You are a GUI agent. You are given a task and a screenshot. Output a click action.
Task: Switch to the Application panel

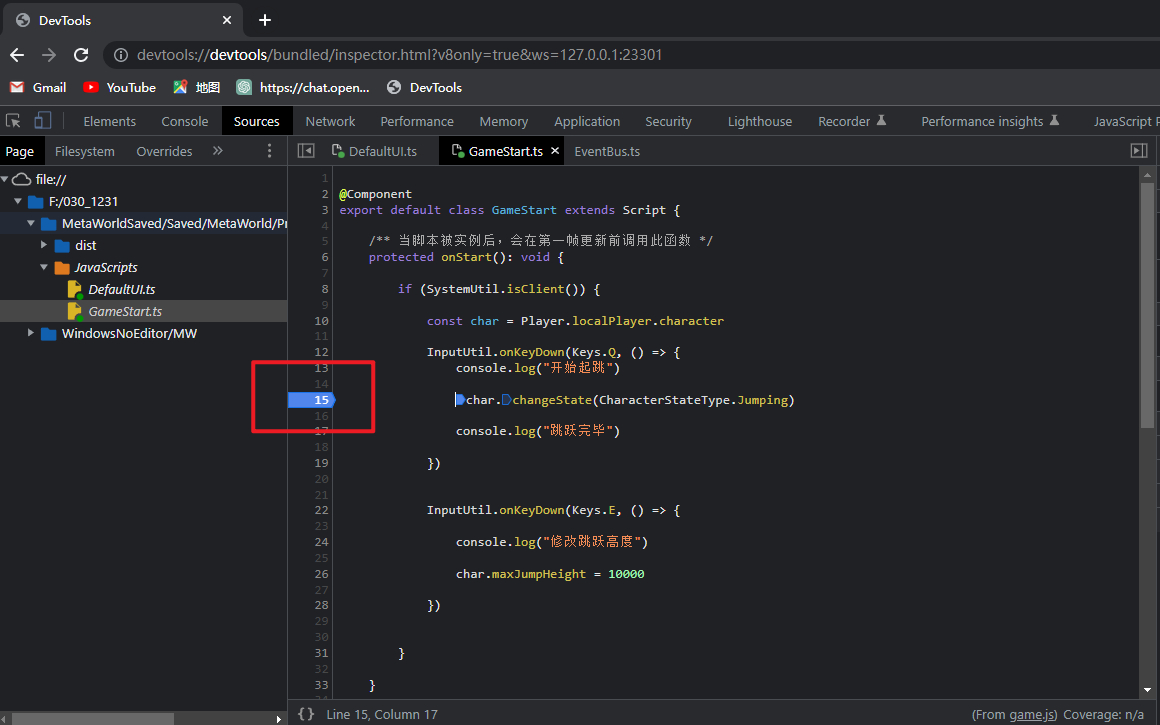pyautogui.click(x=587, y=121)
